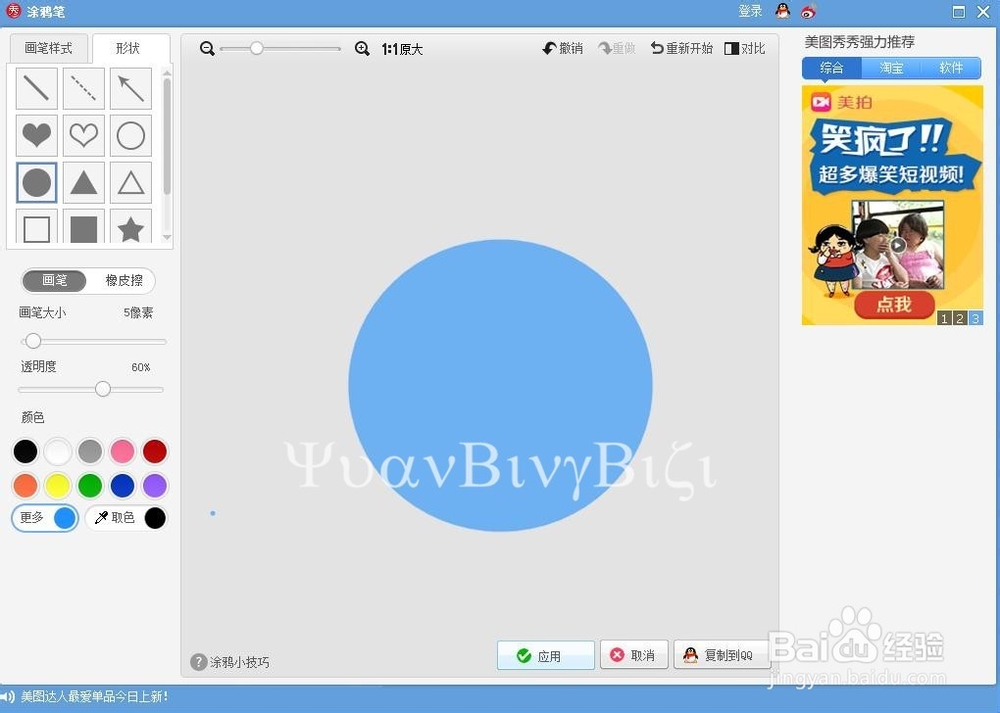The image size is (1000, 713).
Task: Select the arrow shape
Action: 131,89
